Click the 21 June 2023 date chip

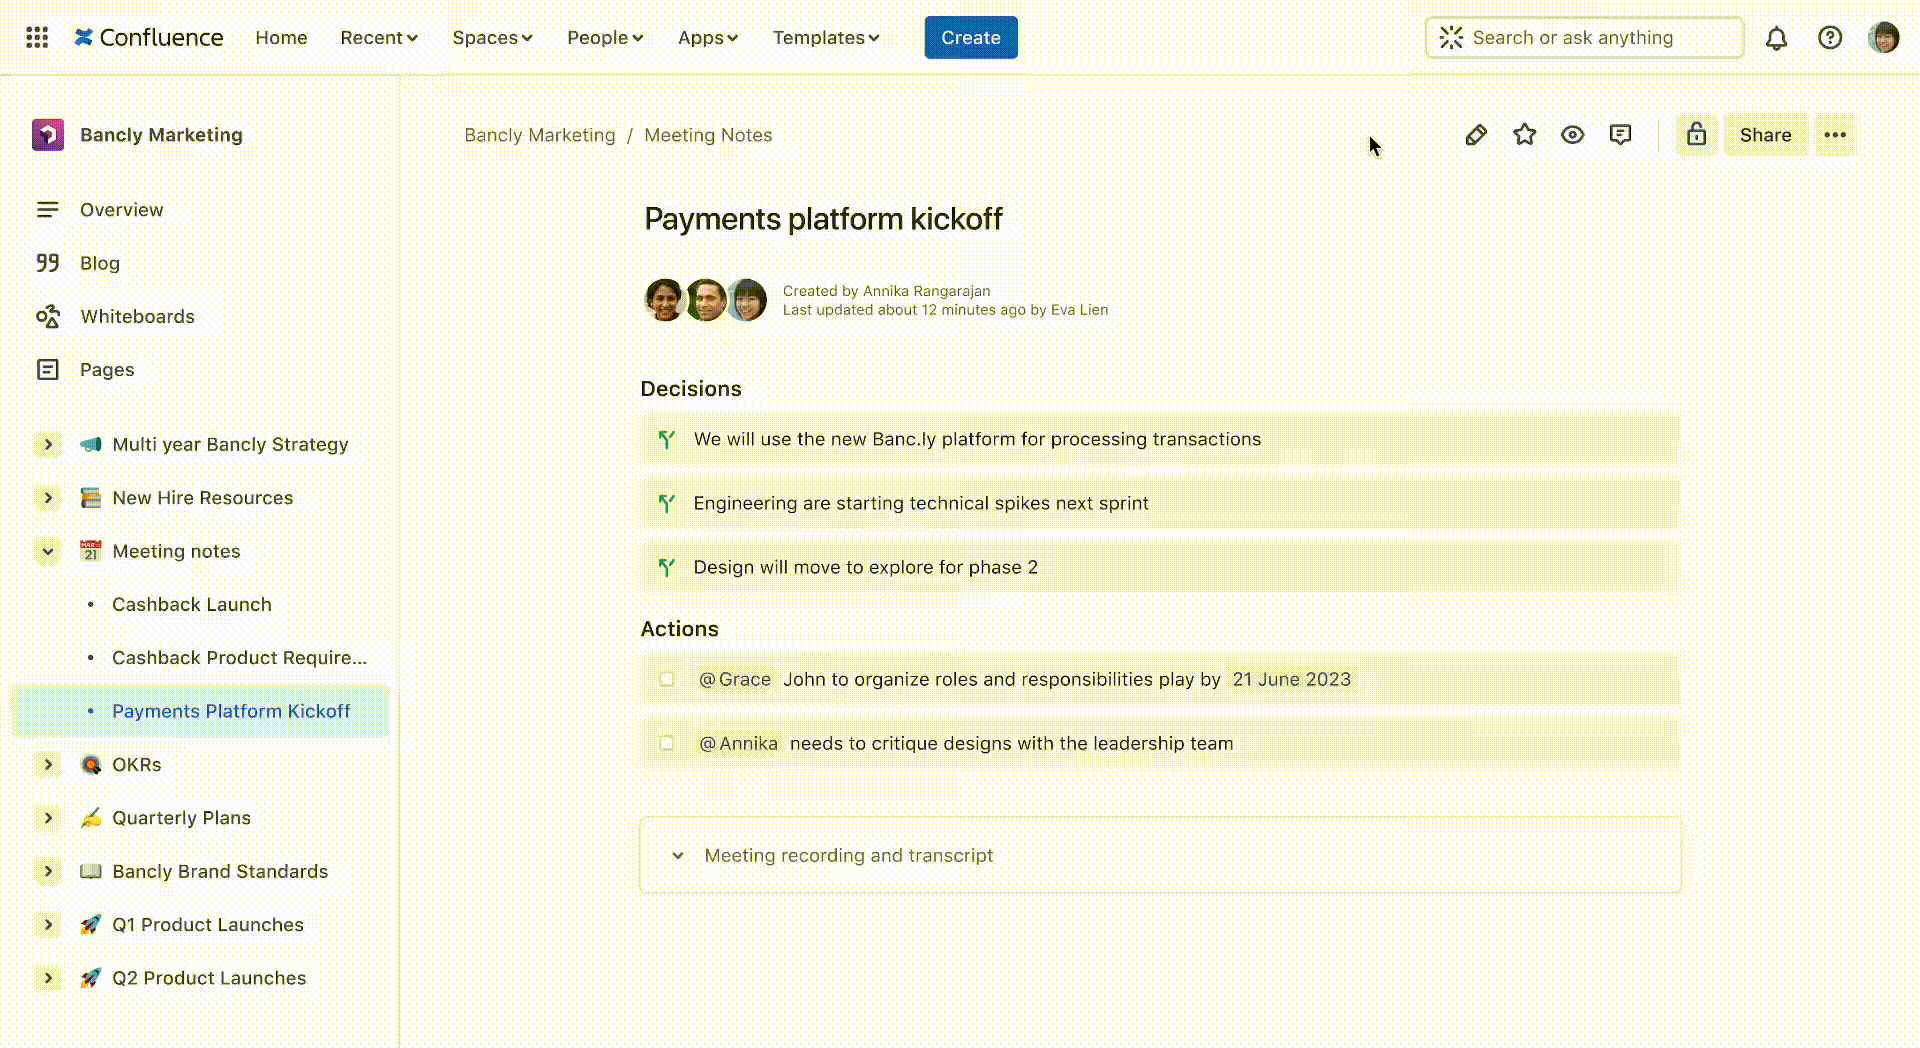click(1291, 679)
